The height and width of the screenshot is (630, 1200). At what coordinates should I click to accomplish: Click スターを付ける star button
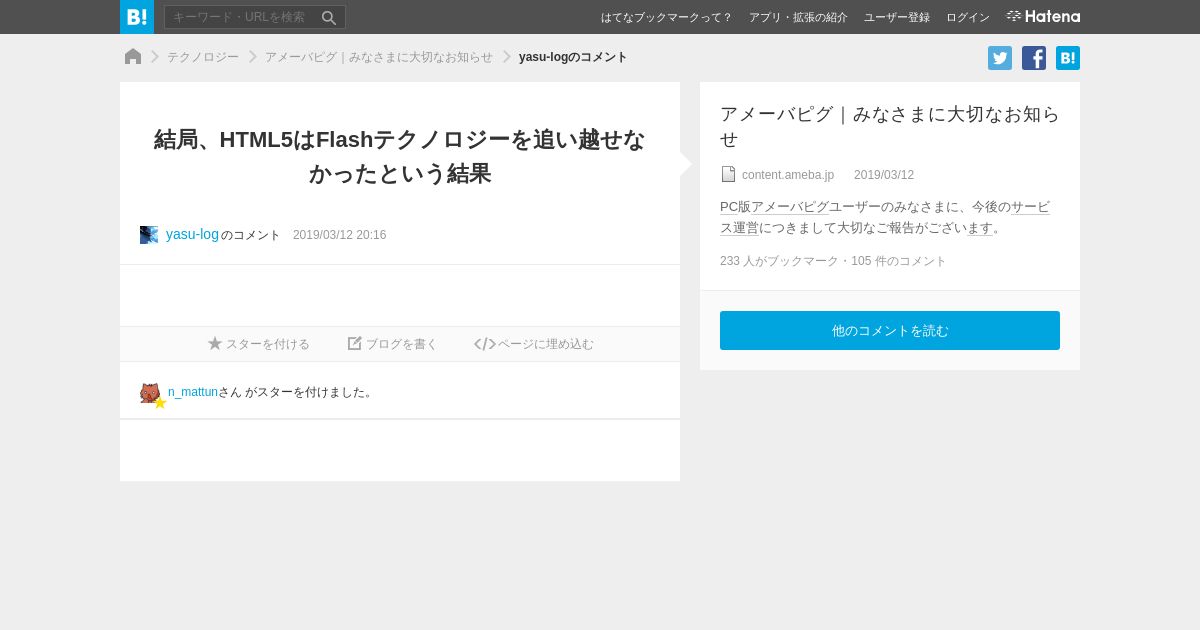click(x=259, y=344)
